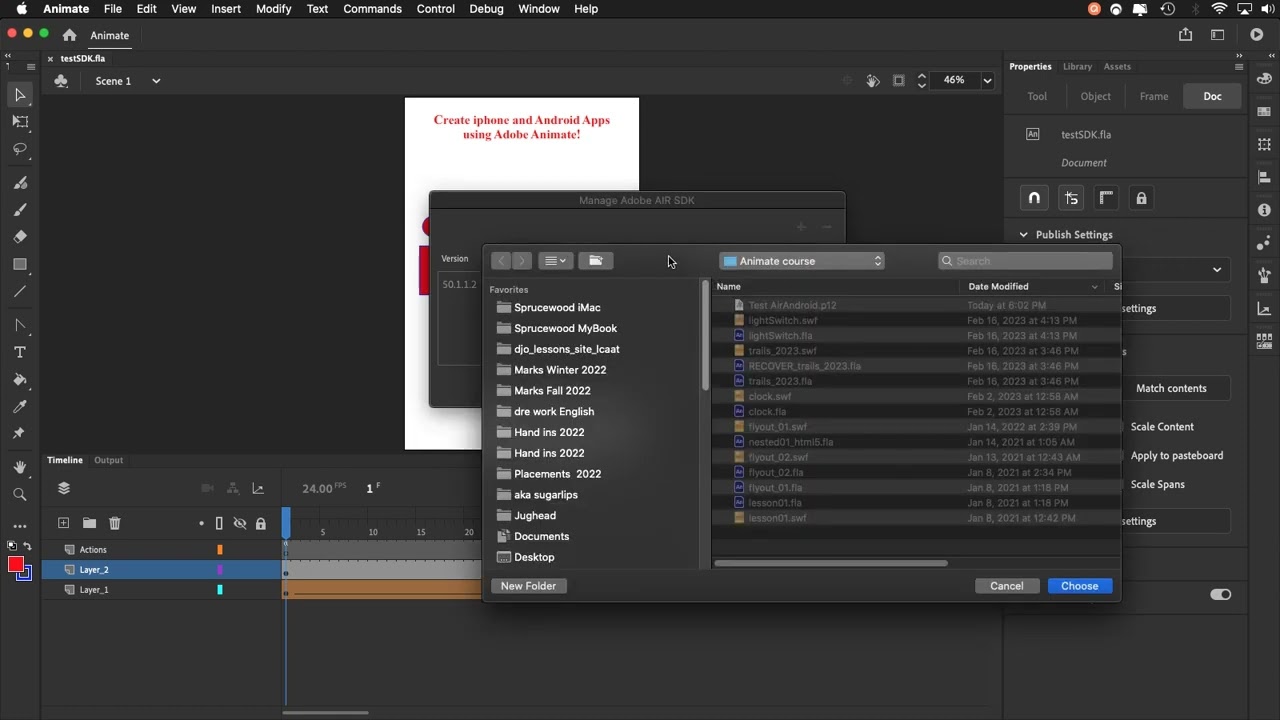
Task: Collapse the Publish Settings section
Action: pos(1023,235)
